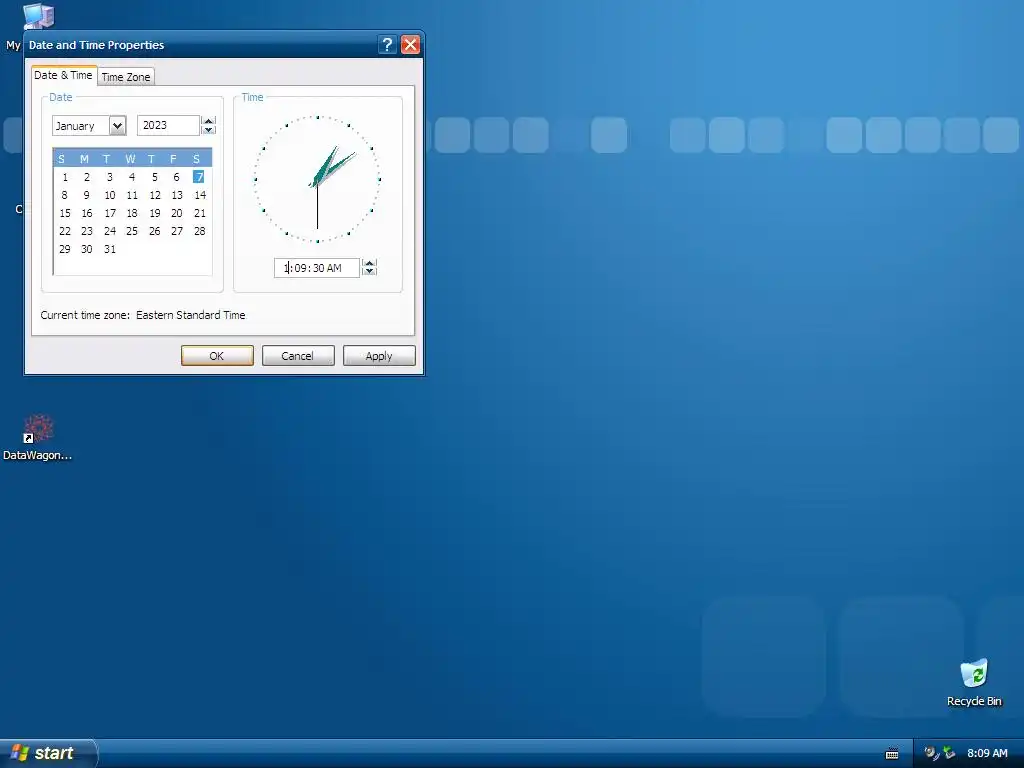Choose day 31 in the calendar
The image size is (1024, 768).
110,249
